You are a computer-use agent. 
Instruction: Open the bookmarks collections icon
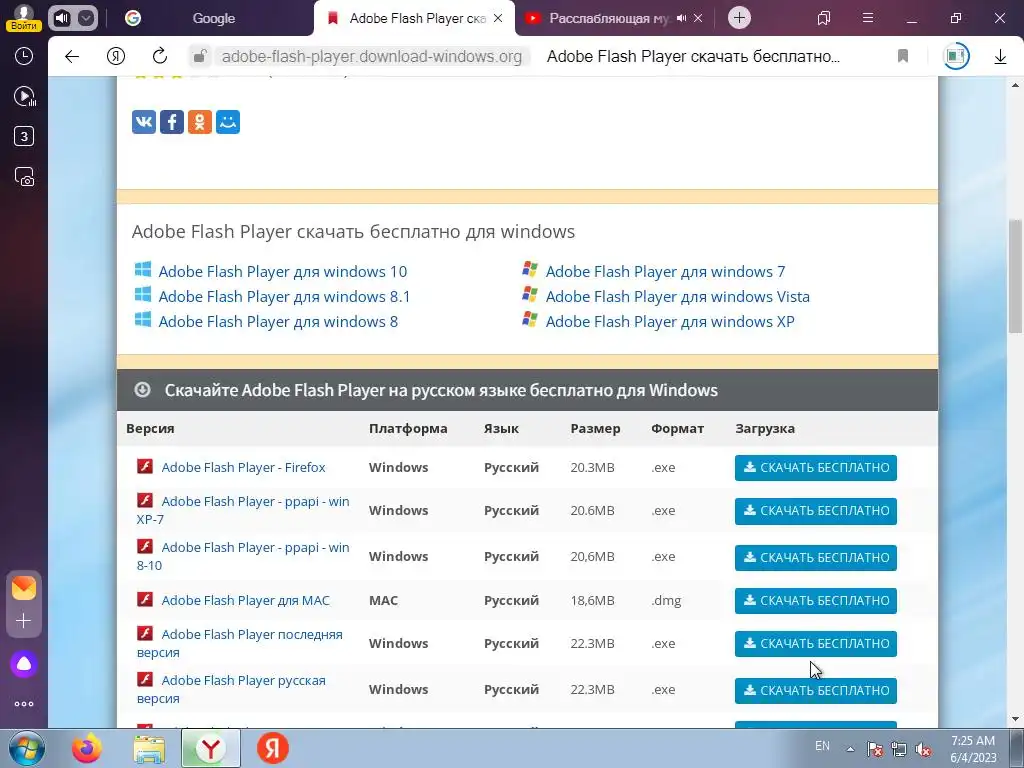click(x=824, y=18)
